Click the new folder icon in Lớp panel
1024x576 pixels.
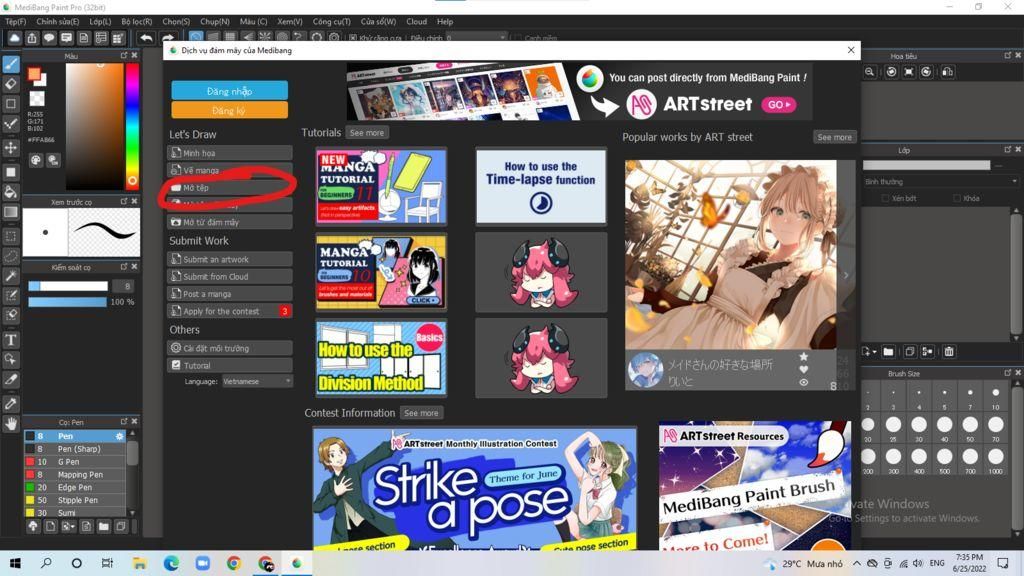(888, 351)
